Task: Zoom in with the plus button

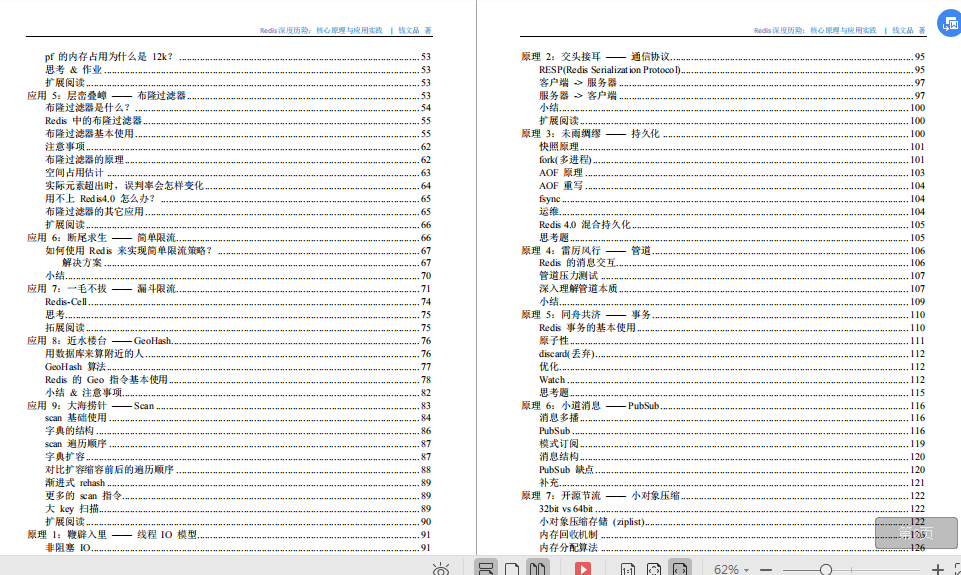Action: tap(937, 569)
